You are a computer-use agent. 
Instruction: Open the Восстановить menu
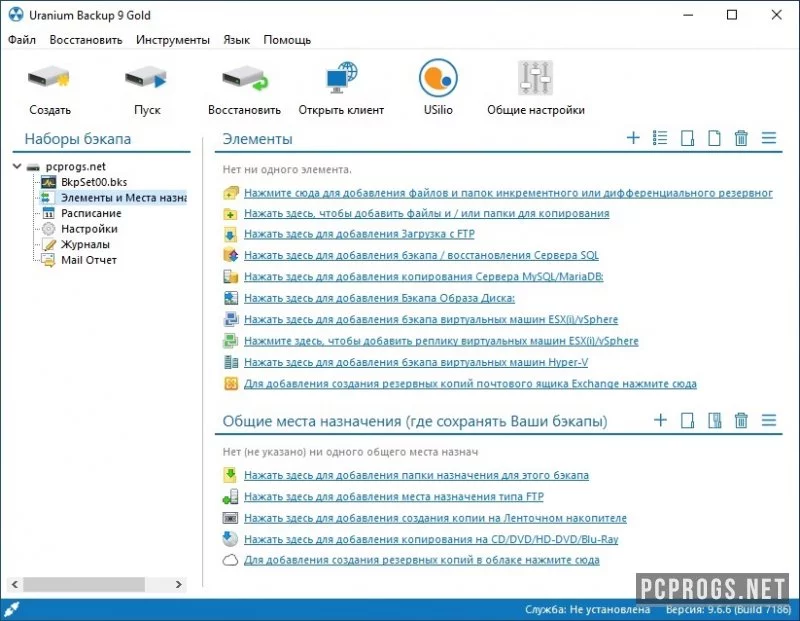click(x=86, y=40)
